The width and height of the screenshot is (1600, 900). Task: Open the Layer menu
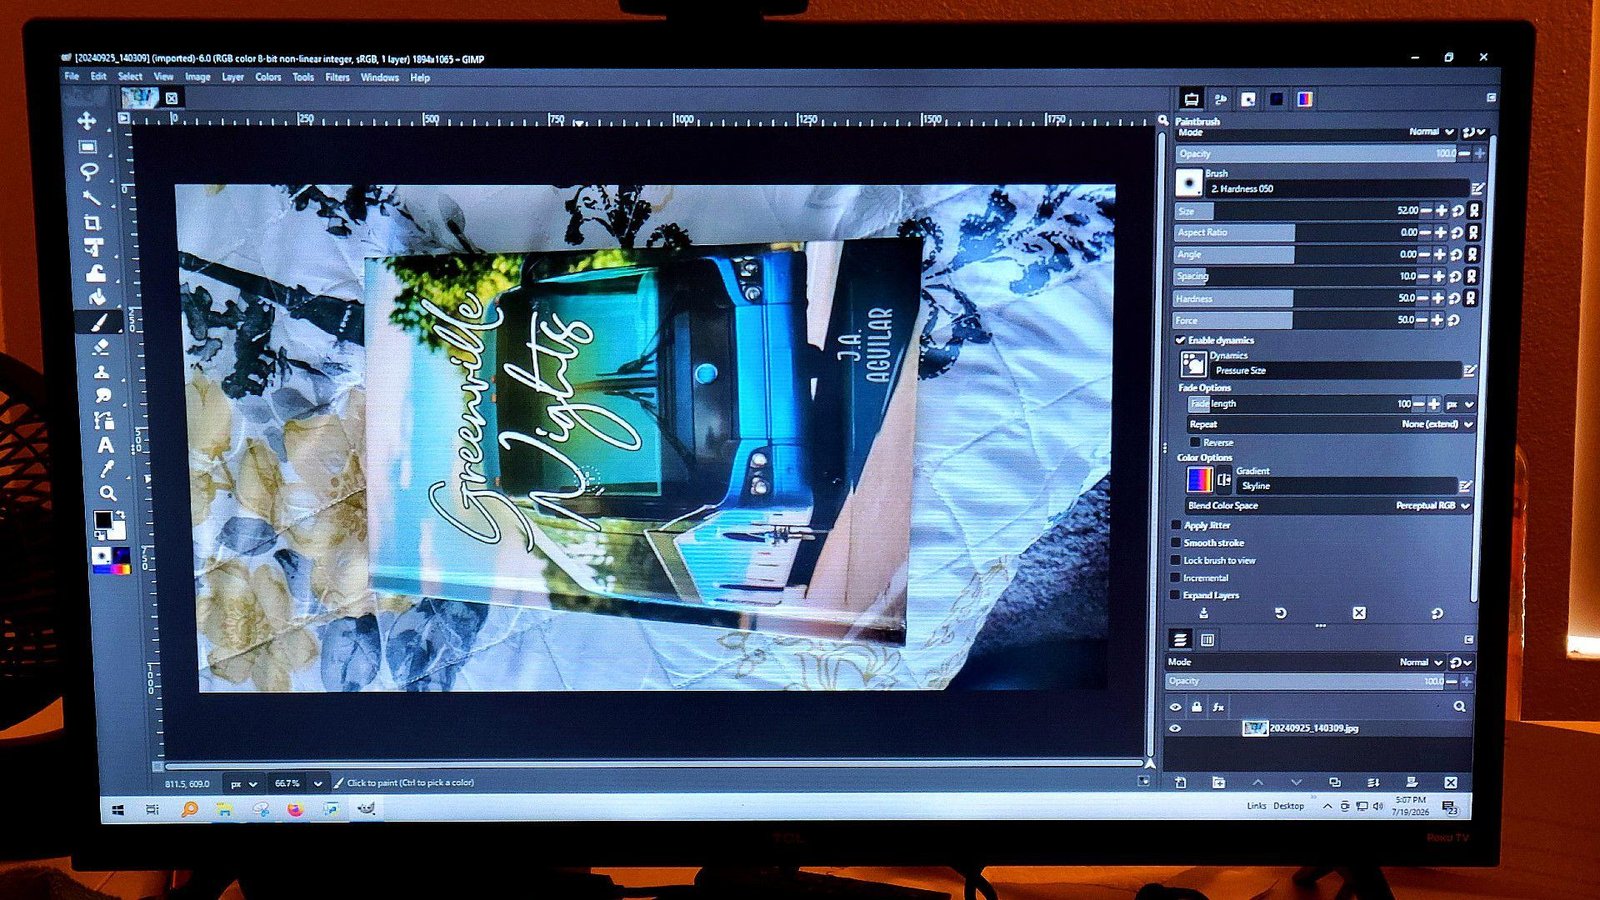tap(233, 77)
